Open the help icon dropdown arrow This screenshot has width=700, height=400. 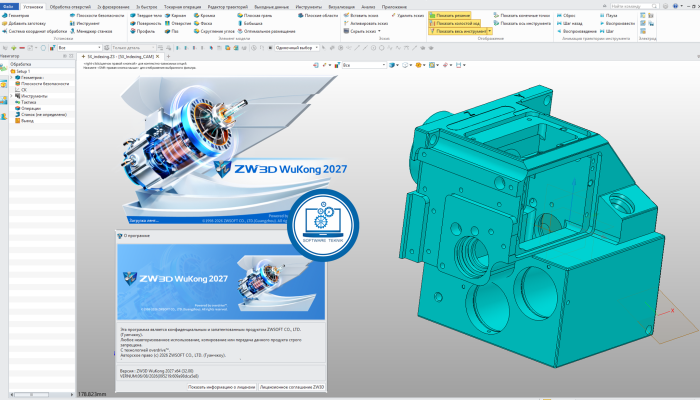click(x=681, y=6)
